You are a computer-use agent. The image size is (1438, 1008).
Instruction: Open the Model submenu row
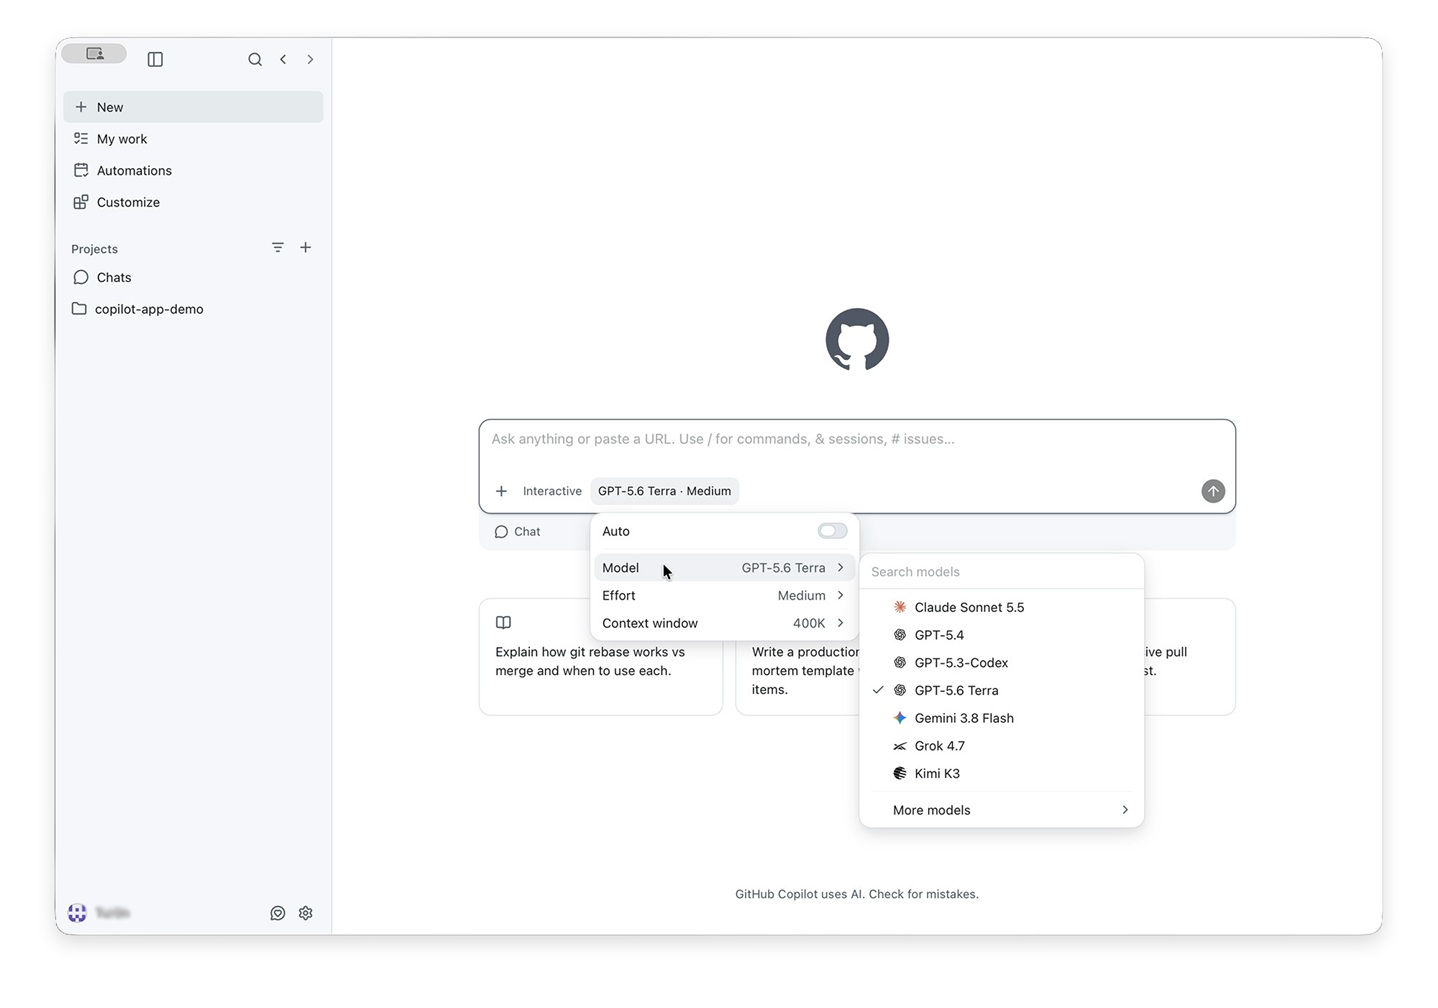point(724,567)
